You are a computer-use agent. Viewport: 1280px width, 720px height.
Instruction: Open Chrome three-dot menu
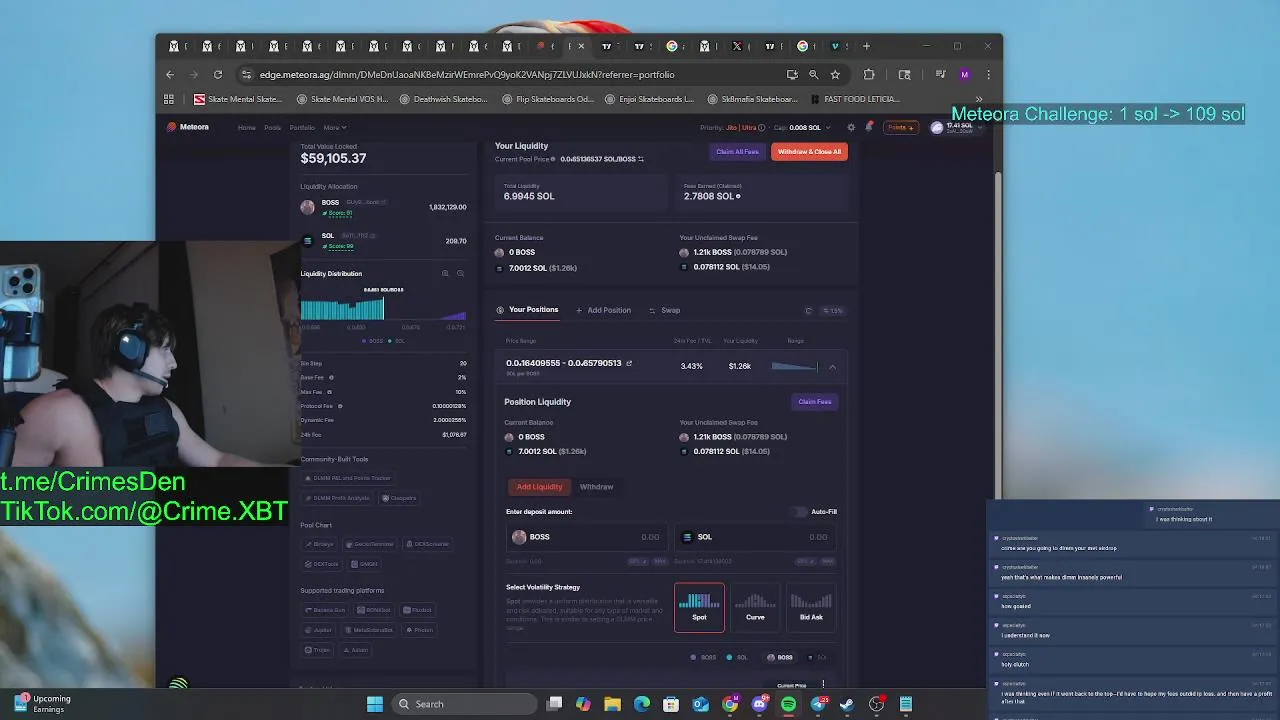click(x=988, y=74)
